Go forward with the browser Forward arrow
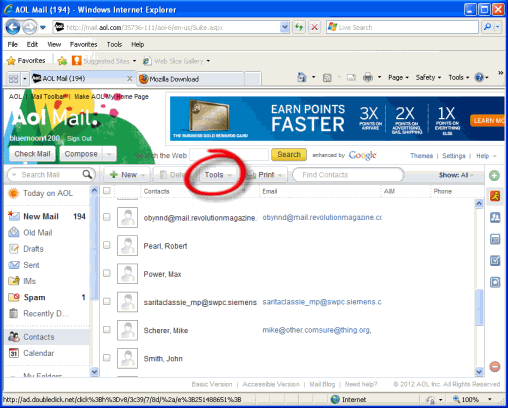Screen dimensions: 508x408 pyautogui.click(x=30, y=27)
